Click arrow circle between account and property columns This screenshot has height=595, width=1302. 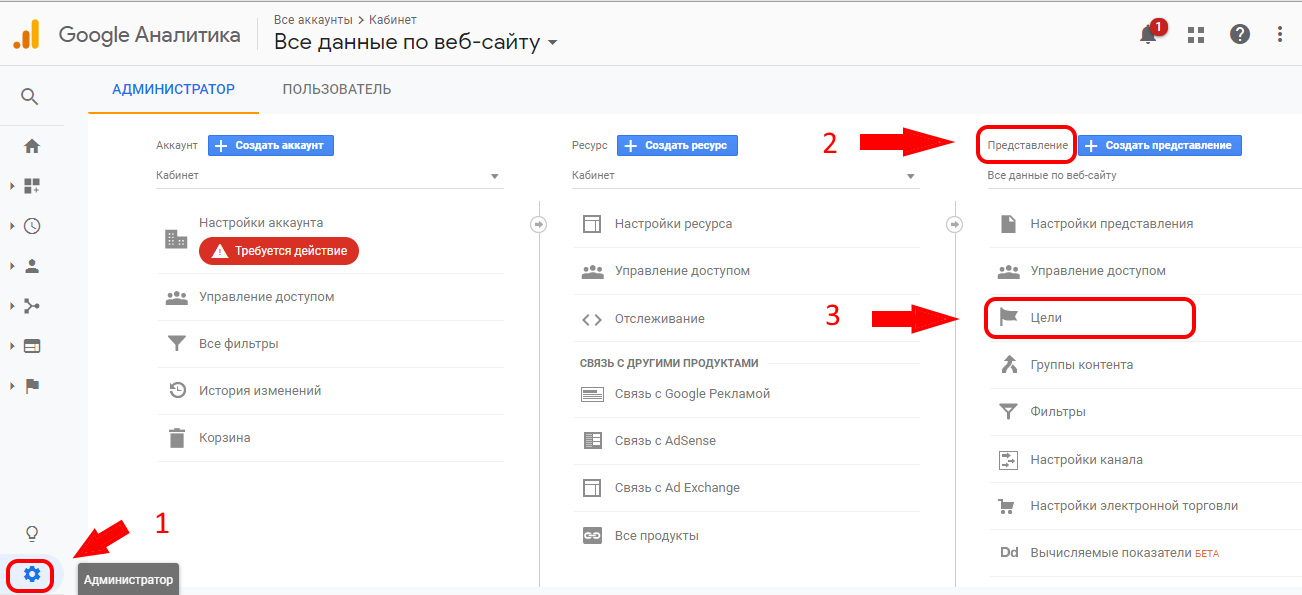point(538,224)
